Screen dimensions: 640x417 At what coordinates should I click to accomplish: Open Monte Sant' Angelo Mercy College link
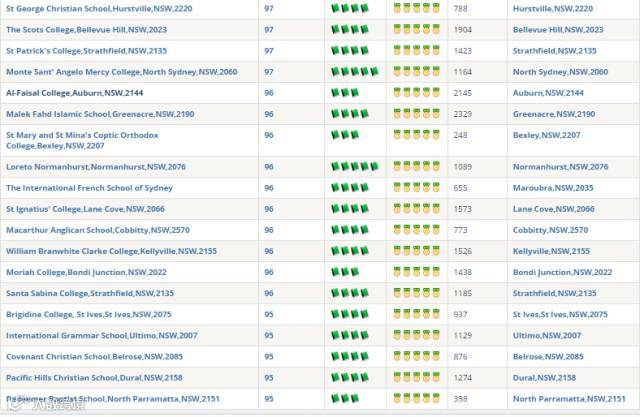coord(121,72)
